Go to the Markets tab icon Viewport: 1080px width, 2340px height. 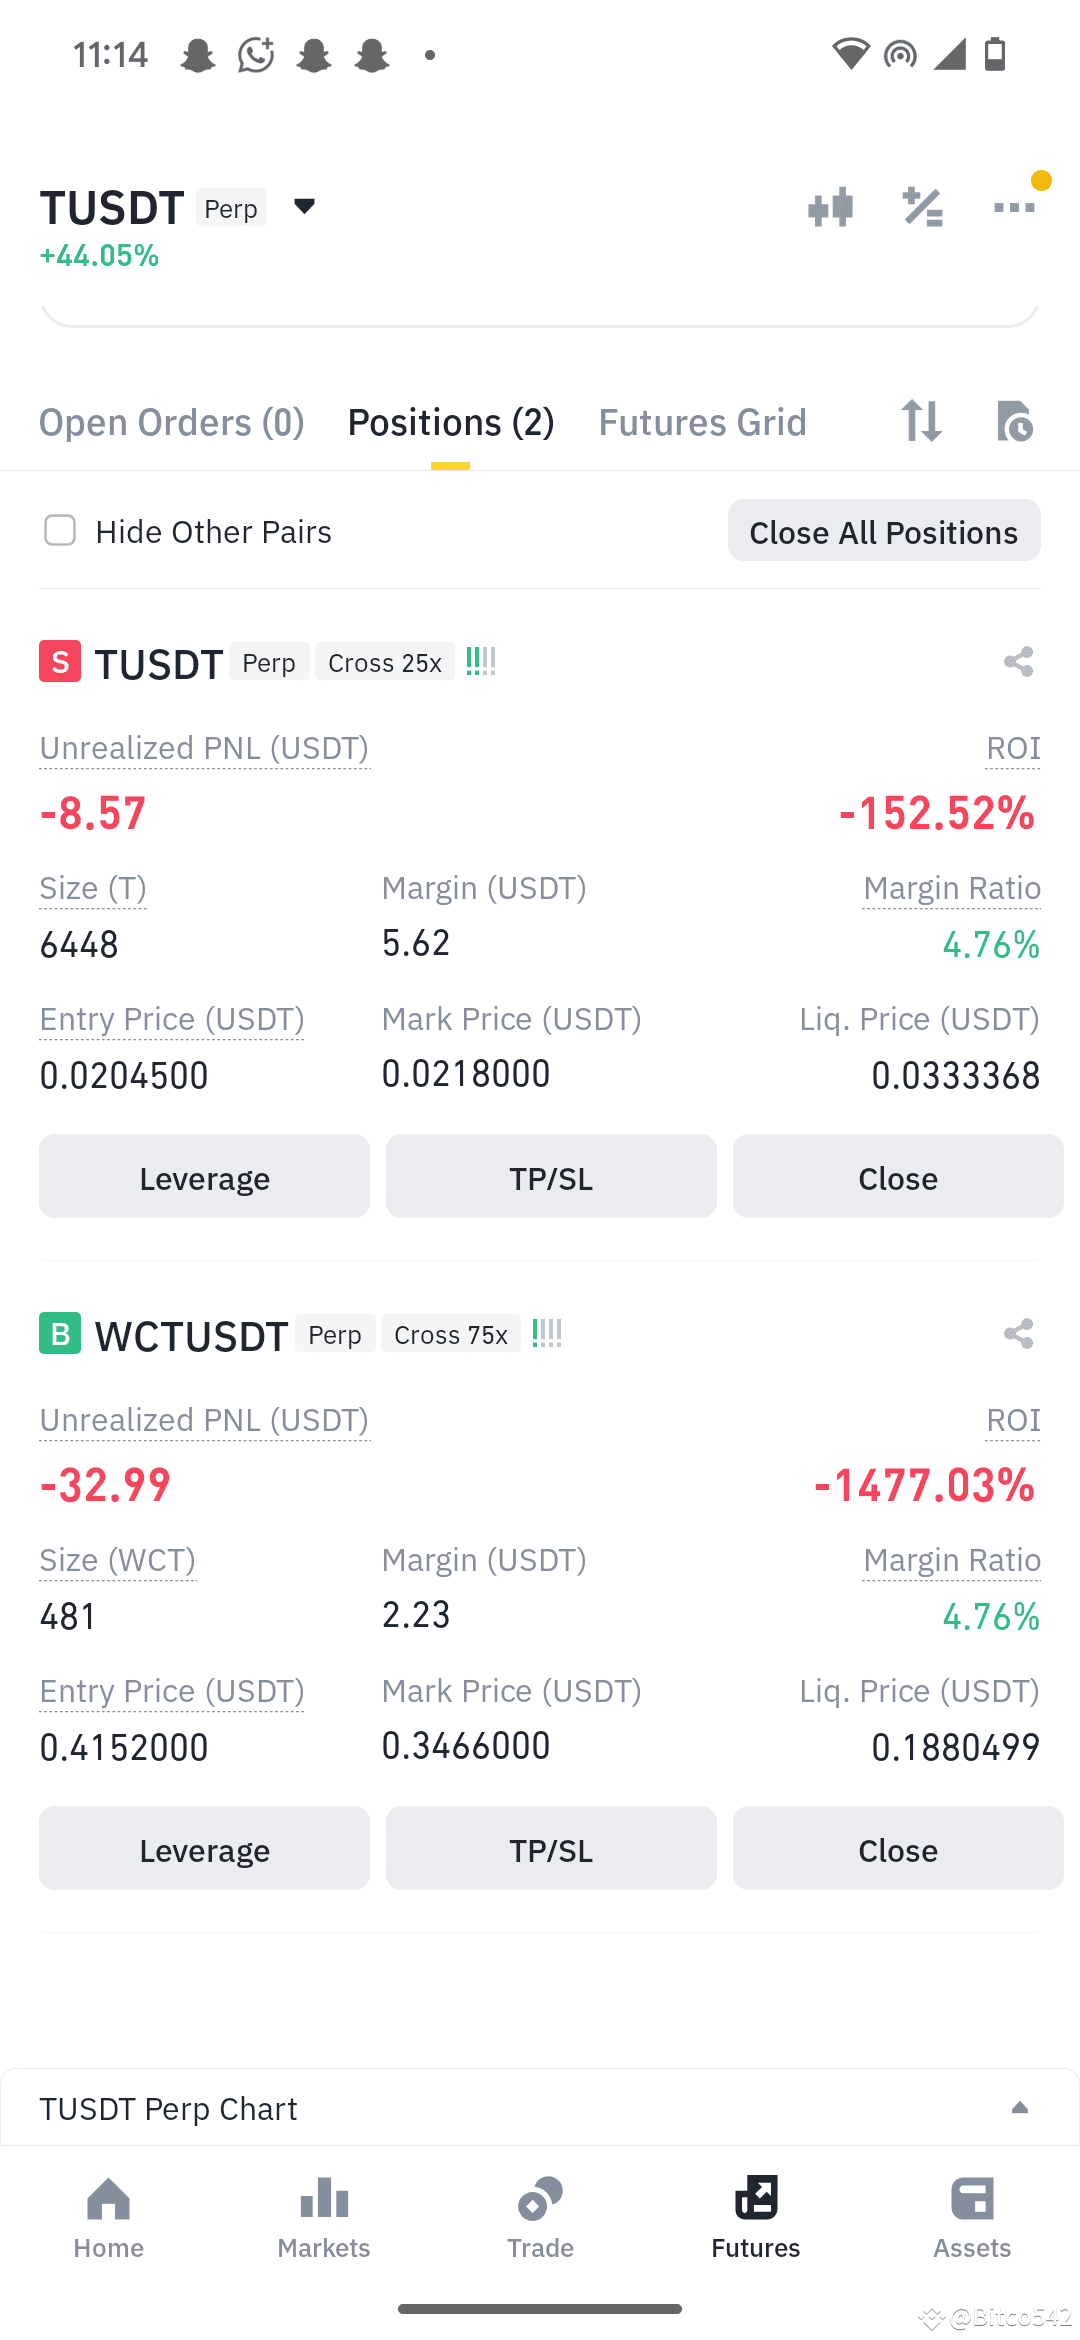[324, 2198]
